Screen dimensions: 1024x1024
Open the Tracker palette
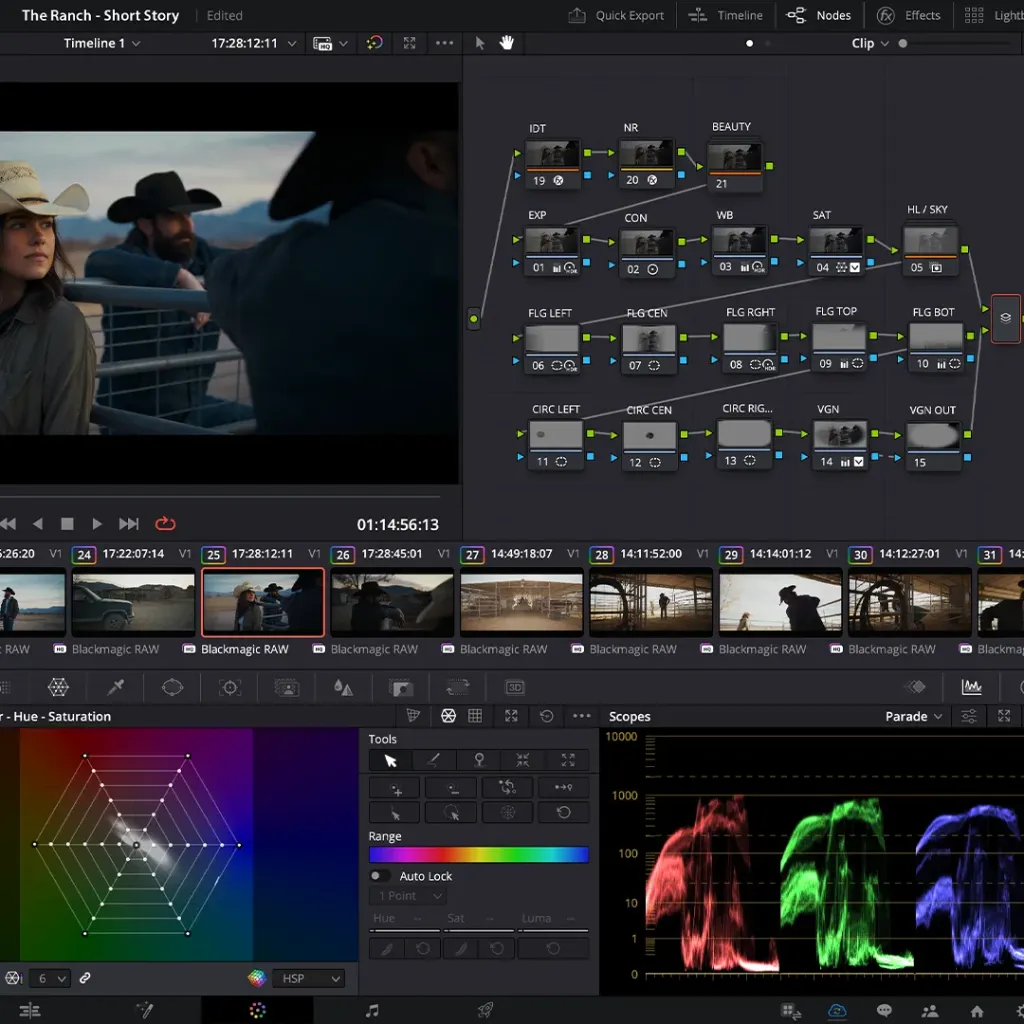tap(230, 687)
